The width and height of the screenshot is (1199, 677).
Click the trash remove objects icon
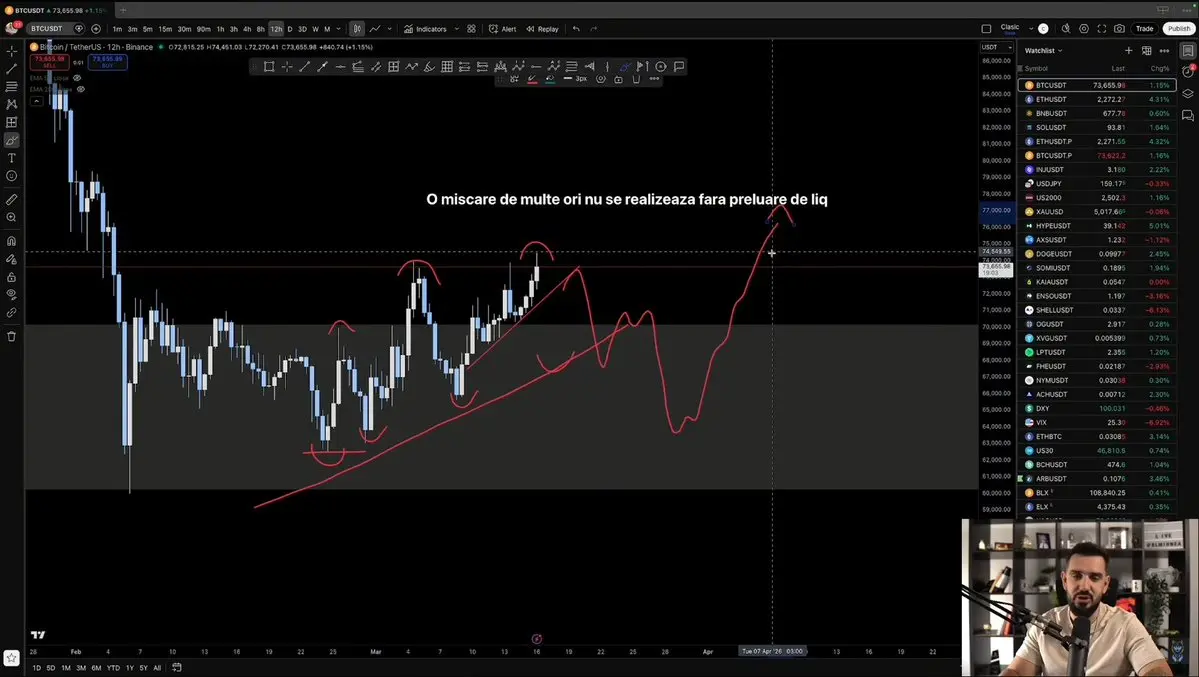tap(11, 337)
